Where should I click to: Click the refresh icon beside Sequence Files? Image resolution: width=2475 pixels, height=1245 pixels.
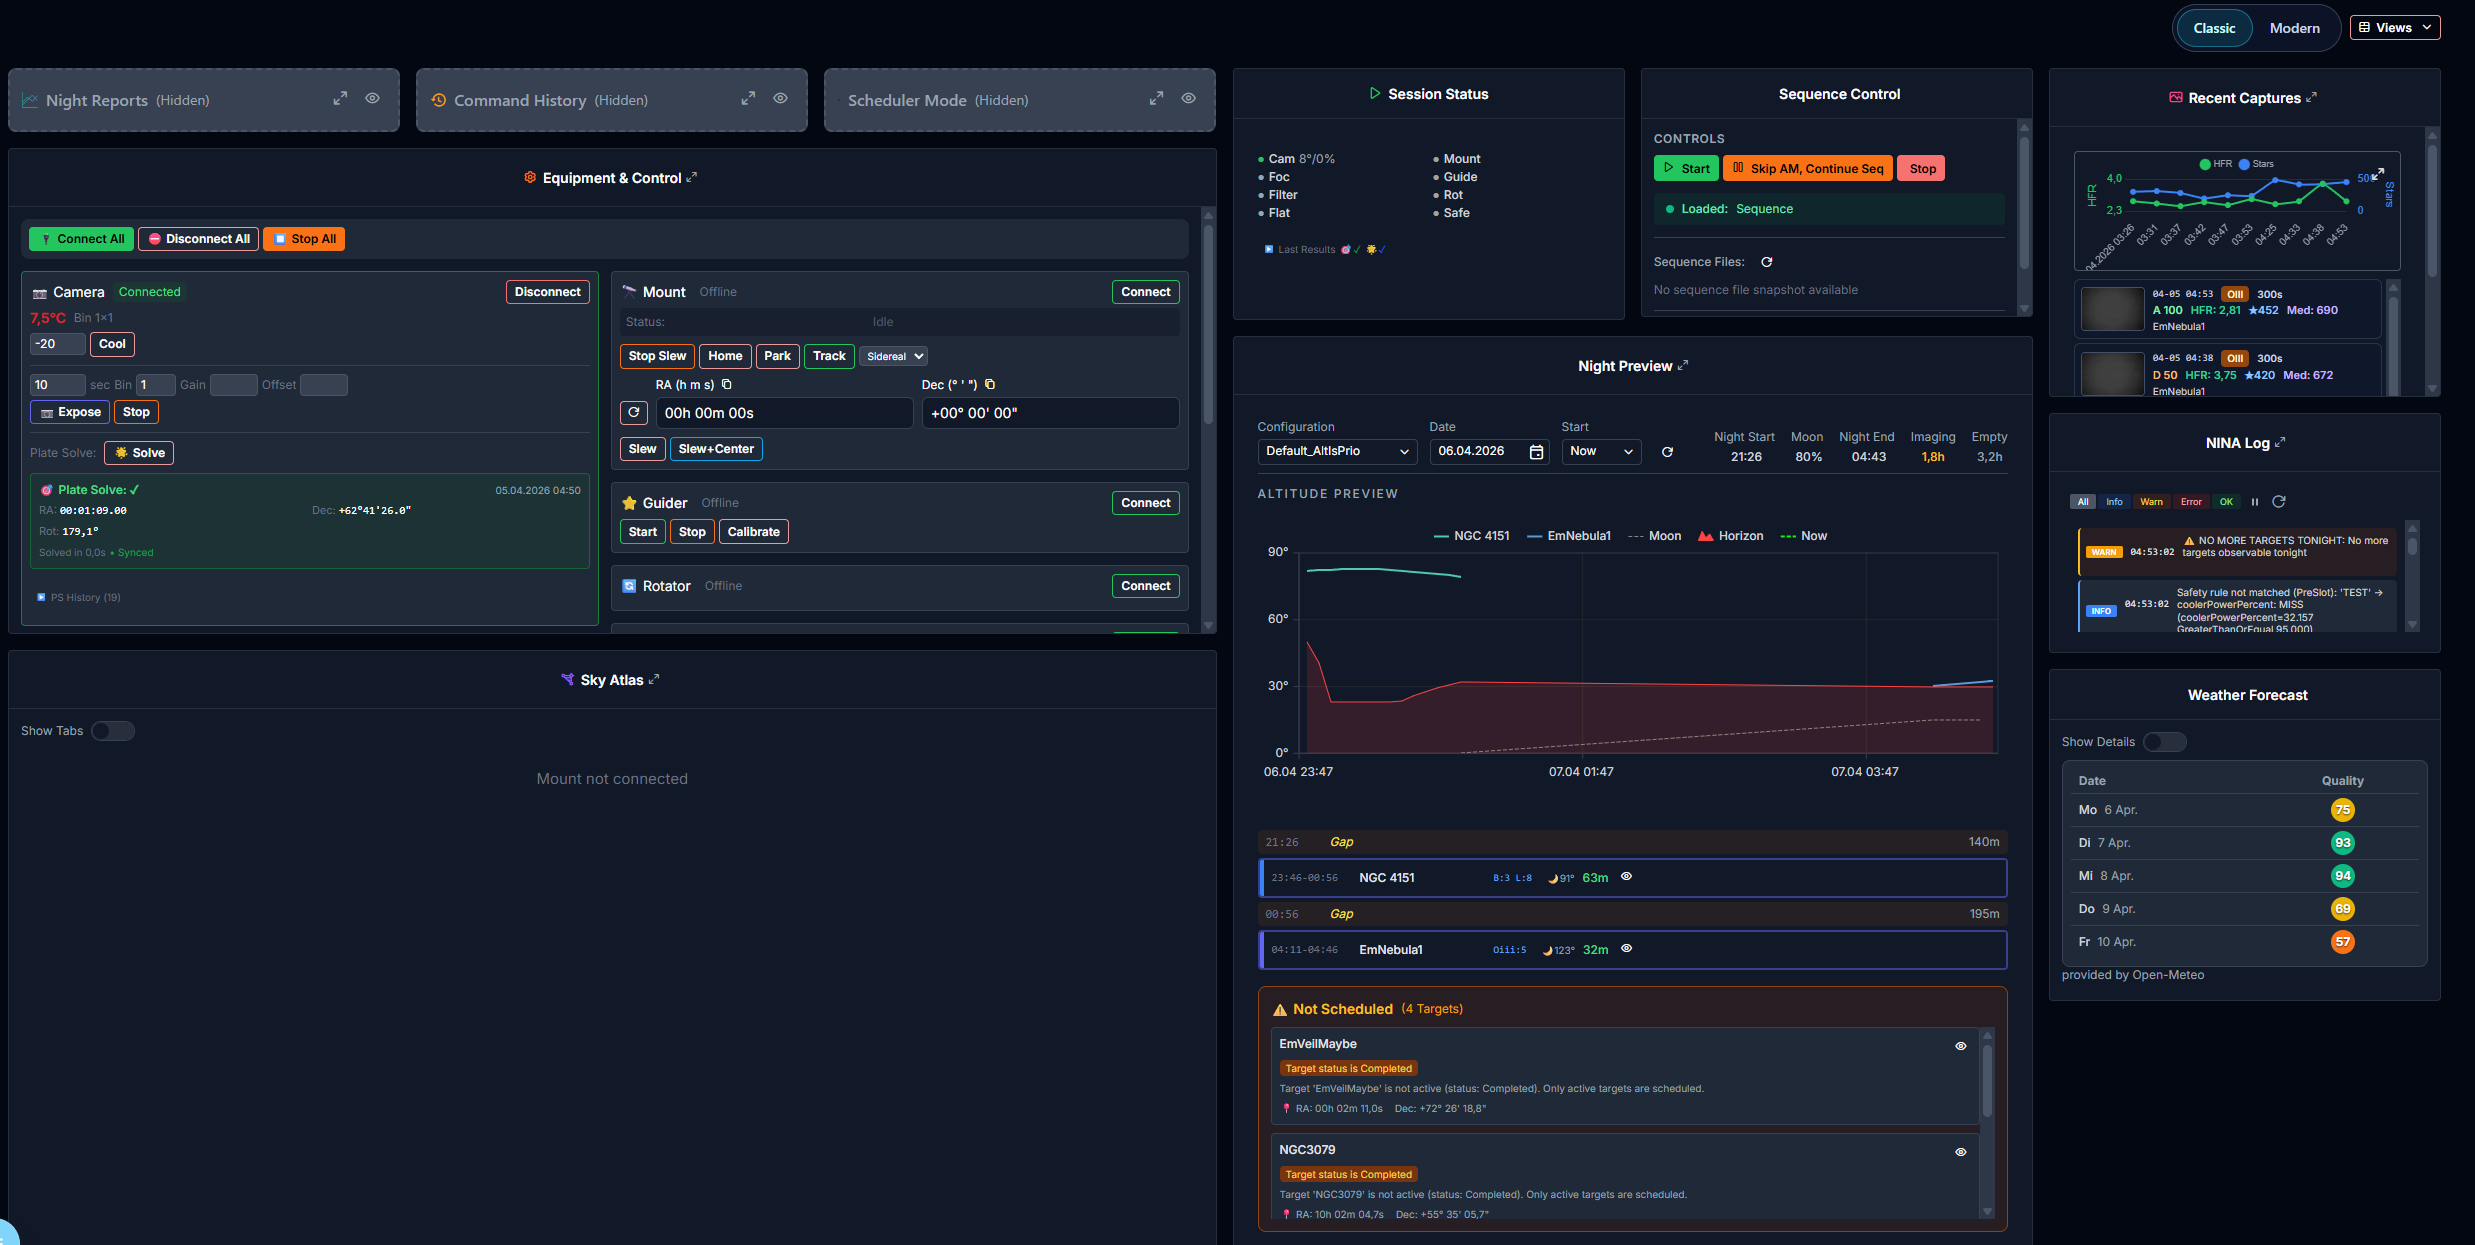point(1767,262)
